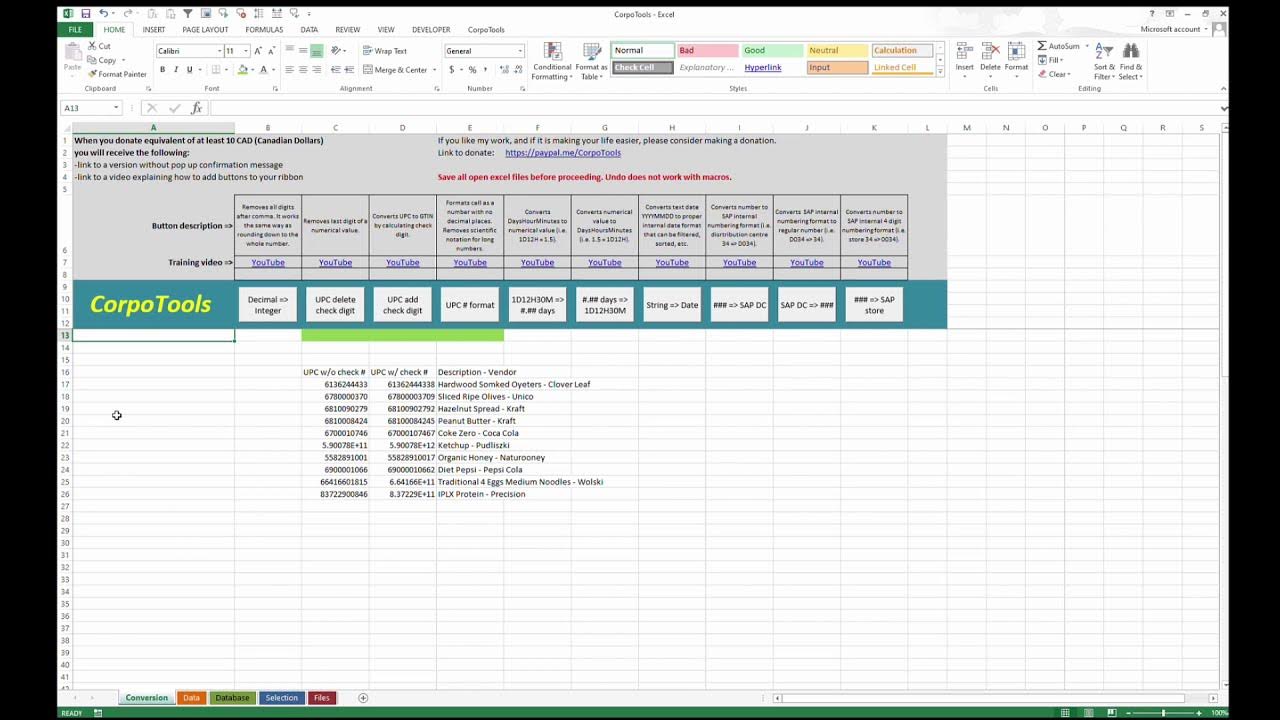
Task: Collapse the ribbon with the chevron
Action: [x=1223, y=89]
